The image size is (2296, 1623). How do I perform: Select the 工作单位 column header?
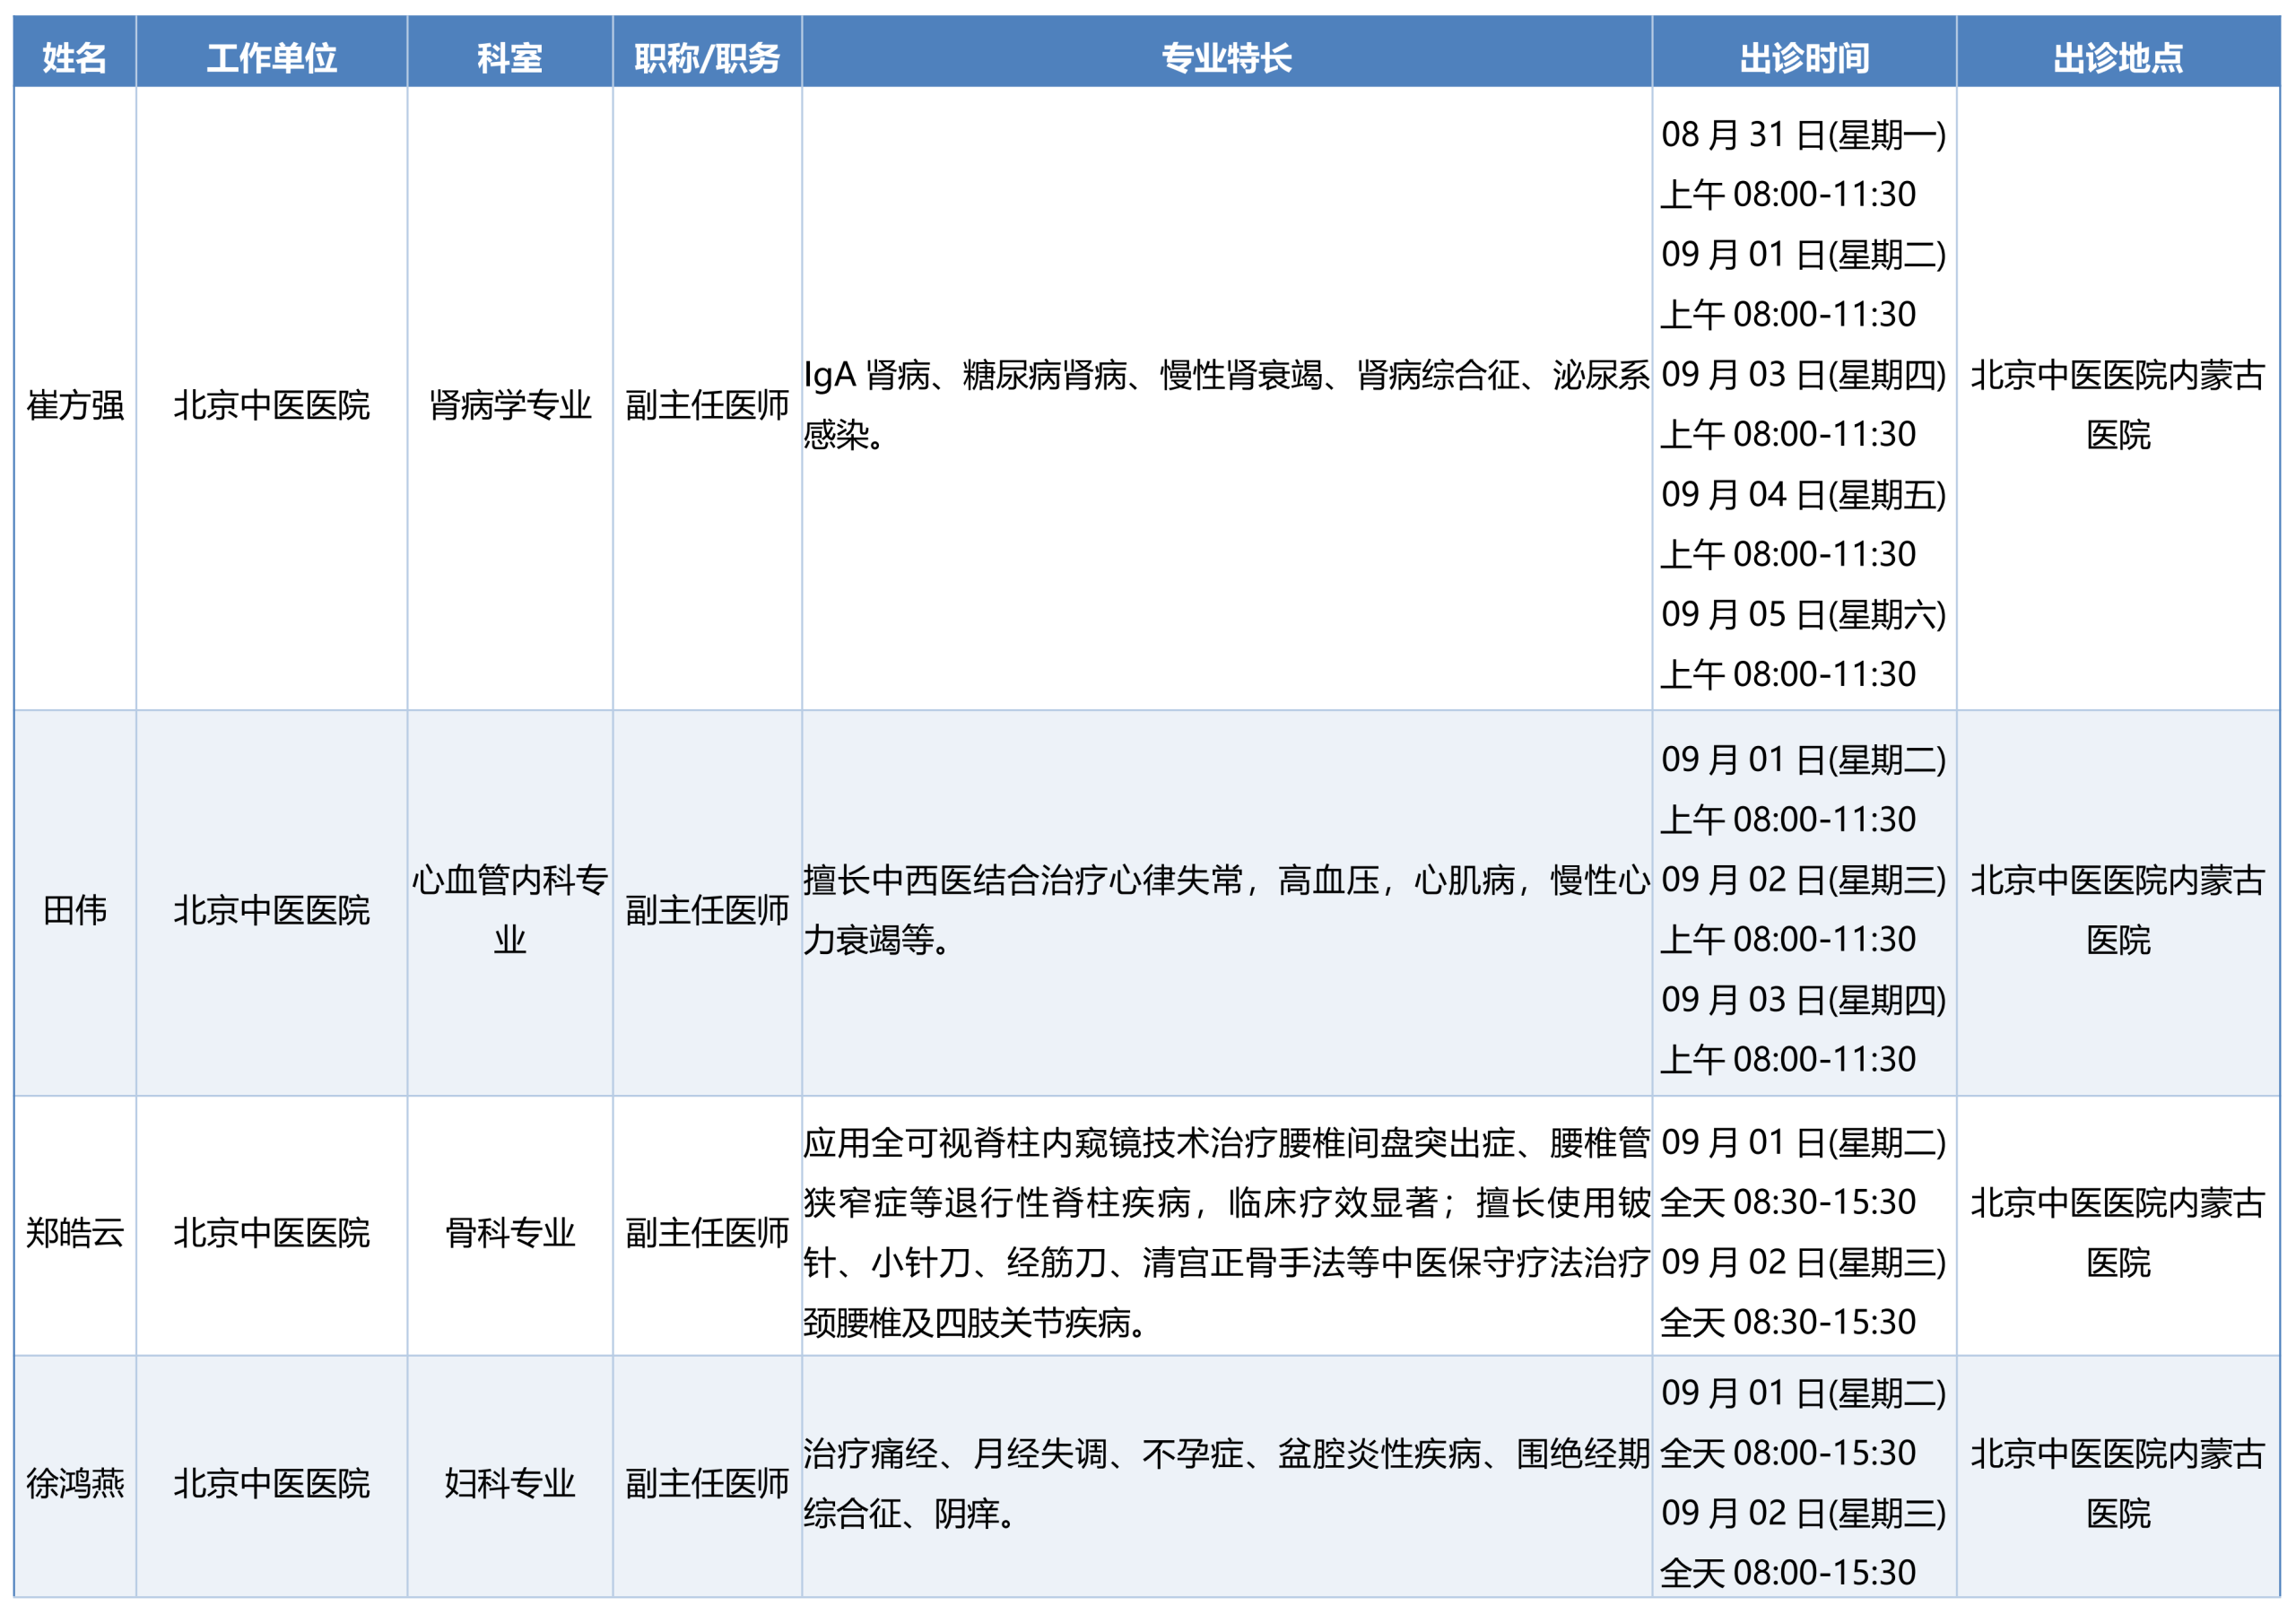pyautogui.click(x=272, y=58)
